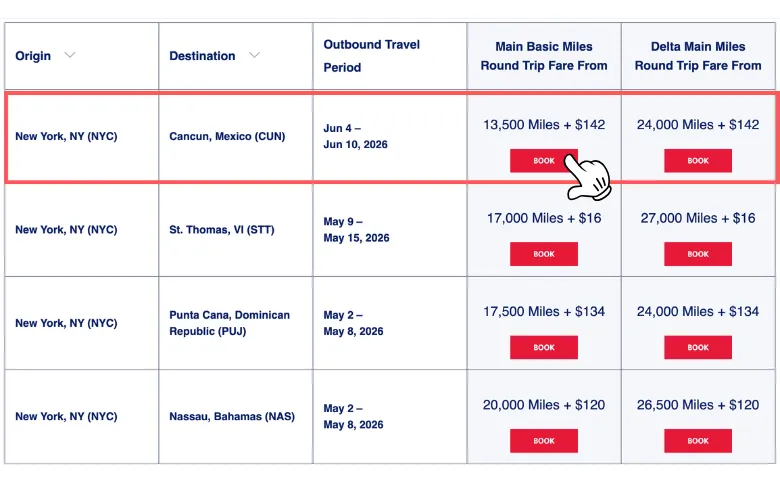Book St. Thomas Delta Main 27,000 Miles fare
780x482 pixels.
[698, 254]
